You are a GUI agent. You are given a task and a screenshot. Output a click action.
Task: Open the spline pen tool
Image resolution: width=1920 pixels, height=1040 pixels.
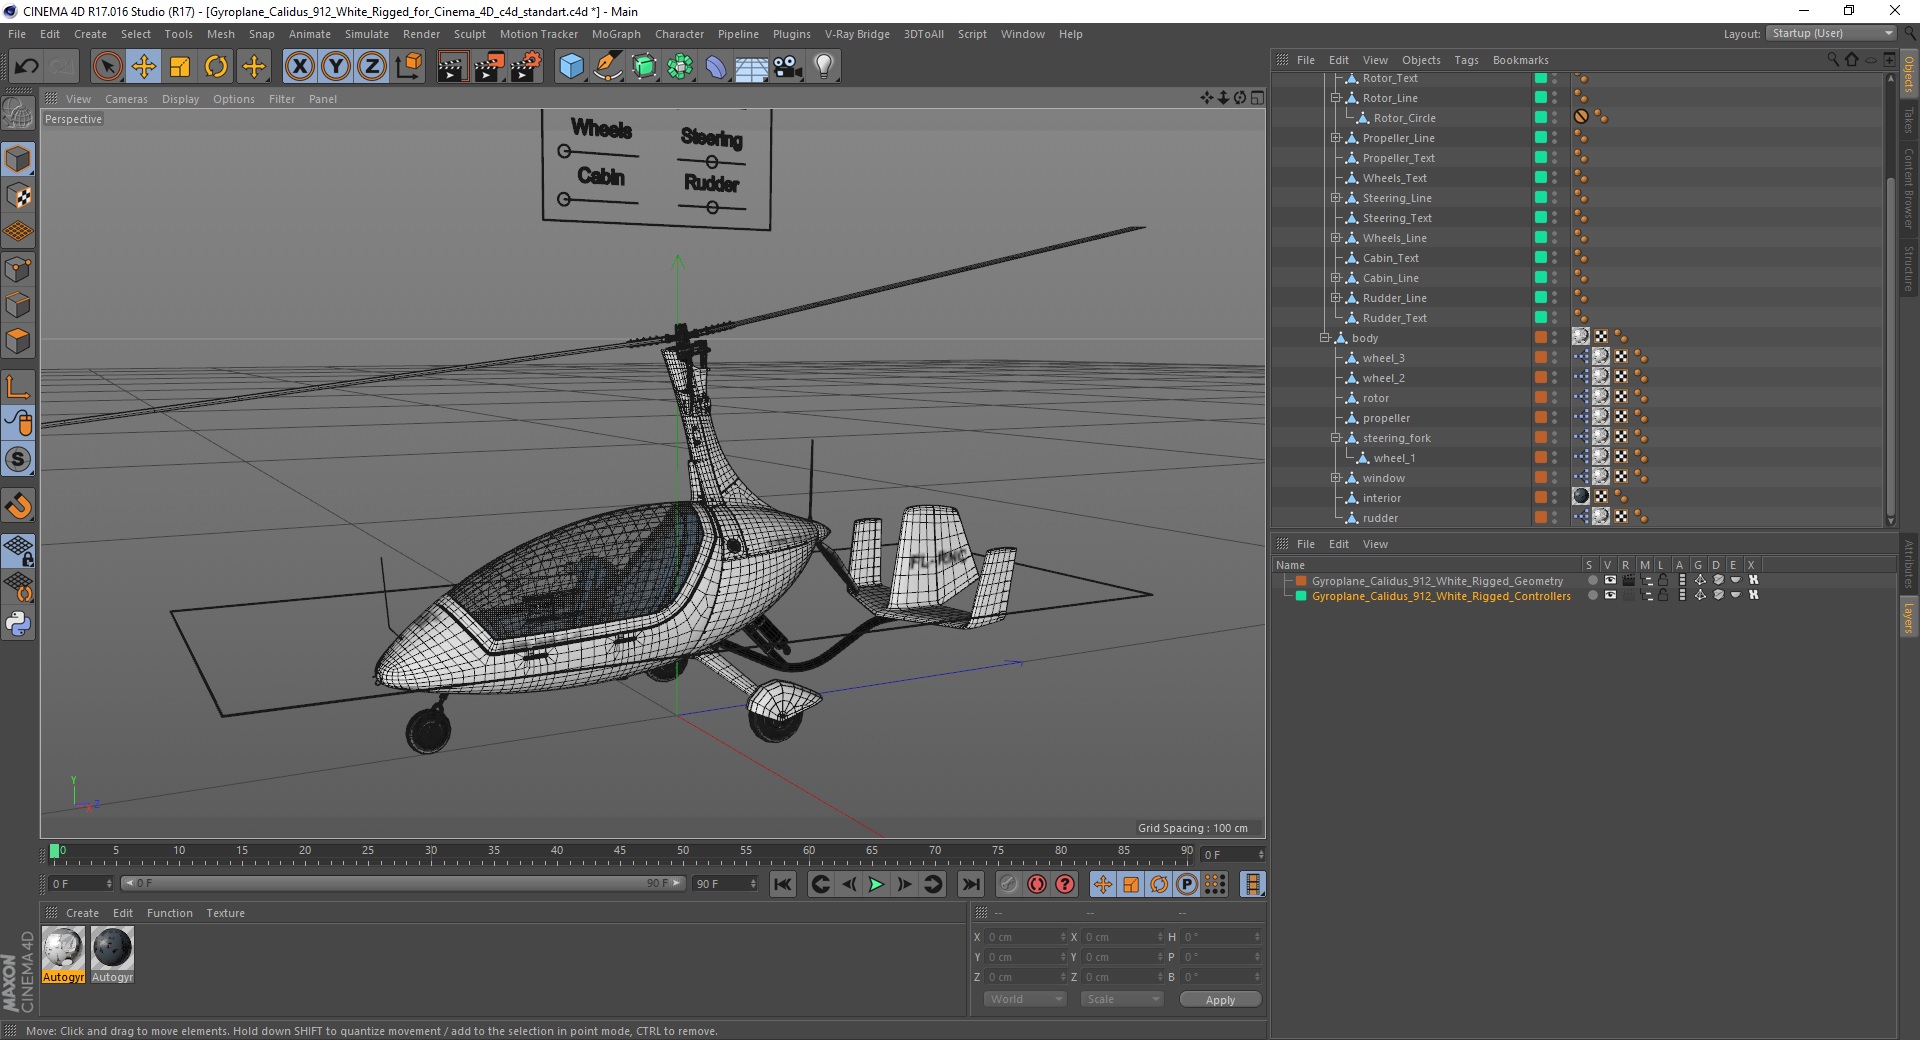tap(607, 67)
